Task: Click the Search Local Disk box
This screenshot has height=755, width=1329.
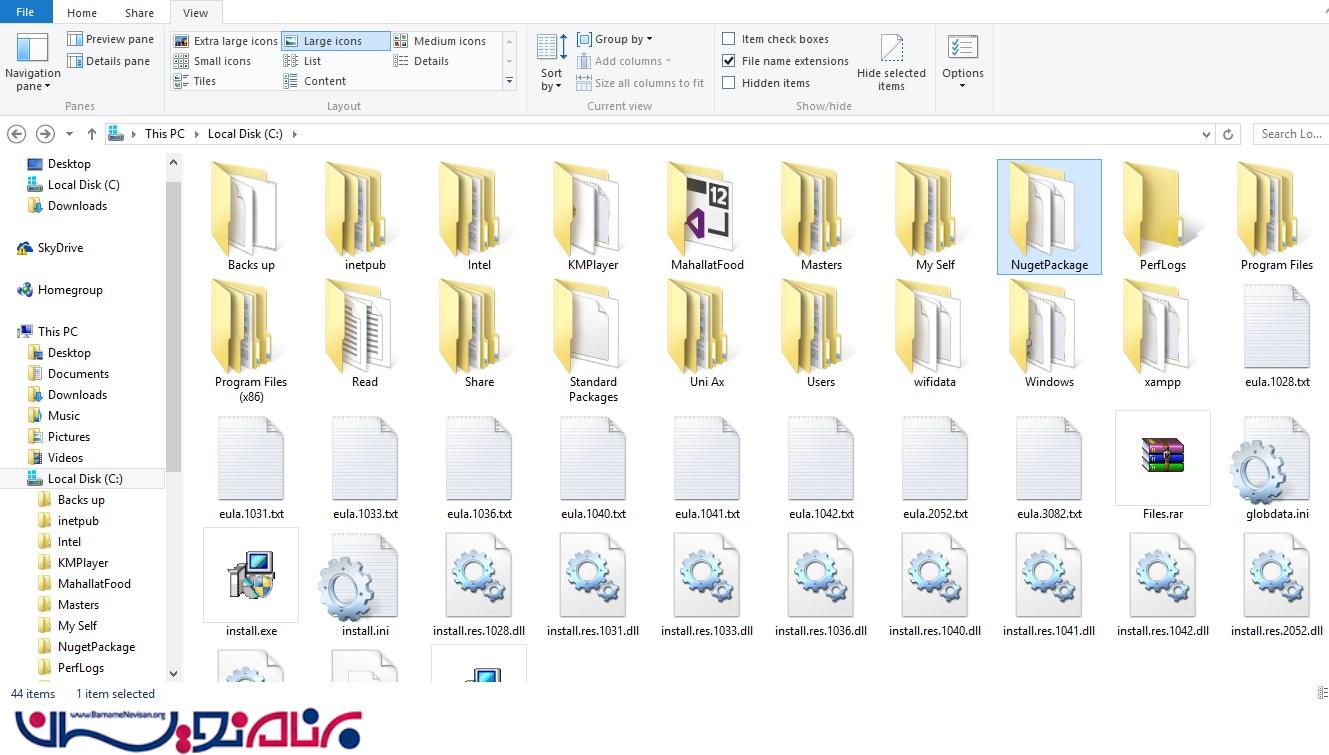Action: [x=1291, y=134]
